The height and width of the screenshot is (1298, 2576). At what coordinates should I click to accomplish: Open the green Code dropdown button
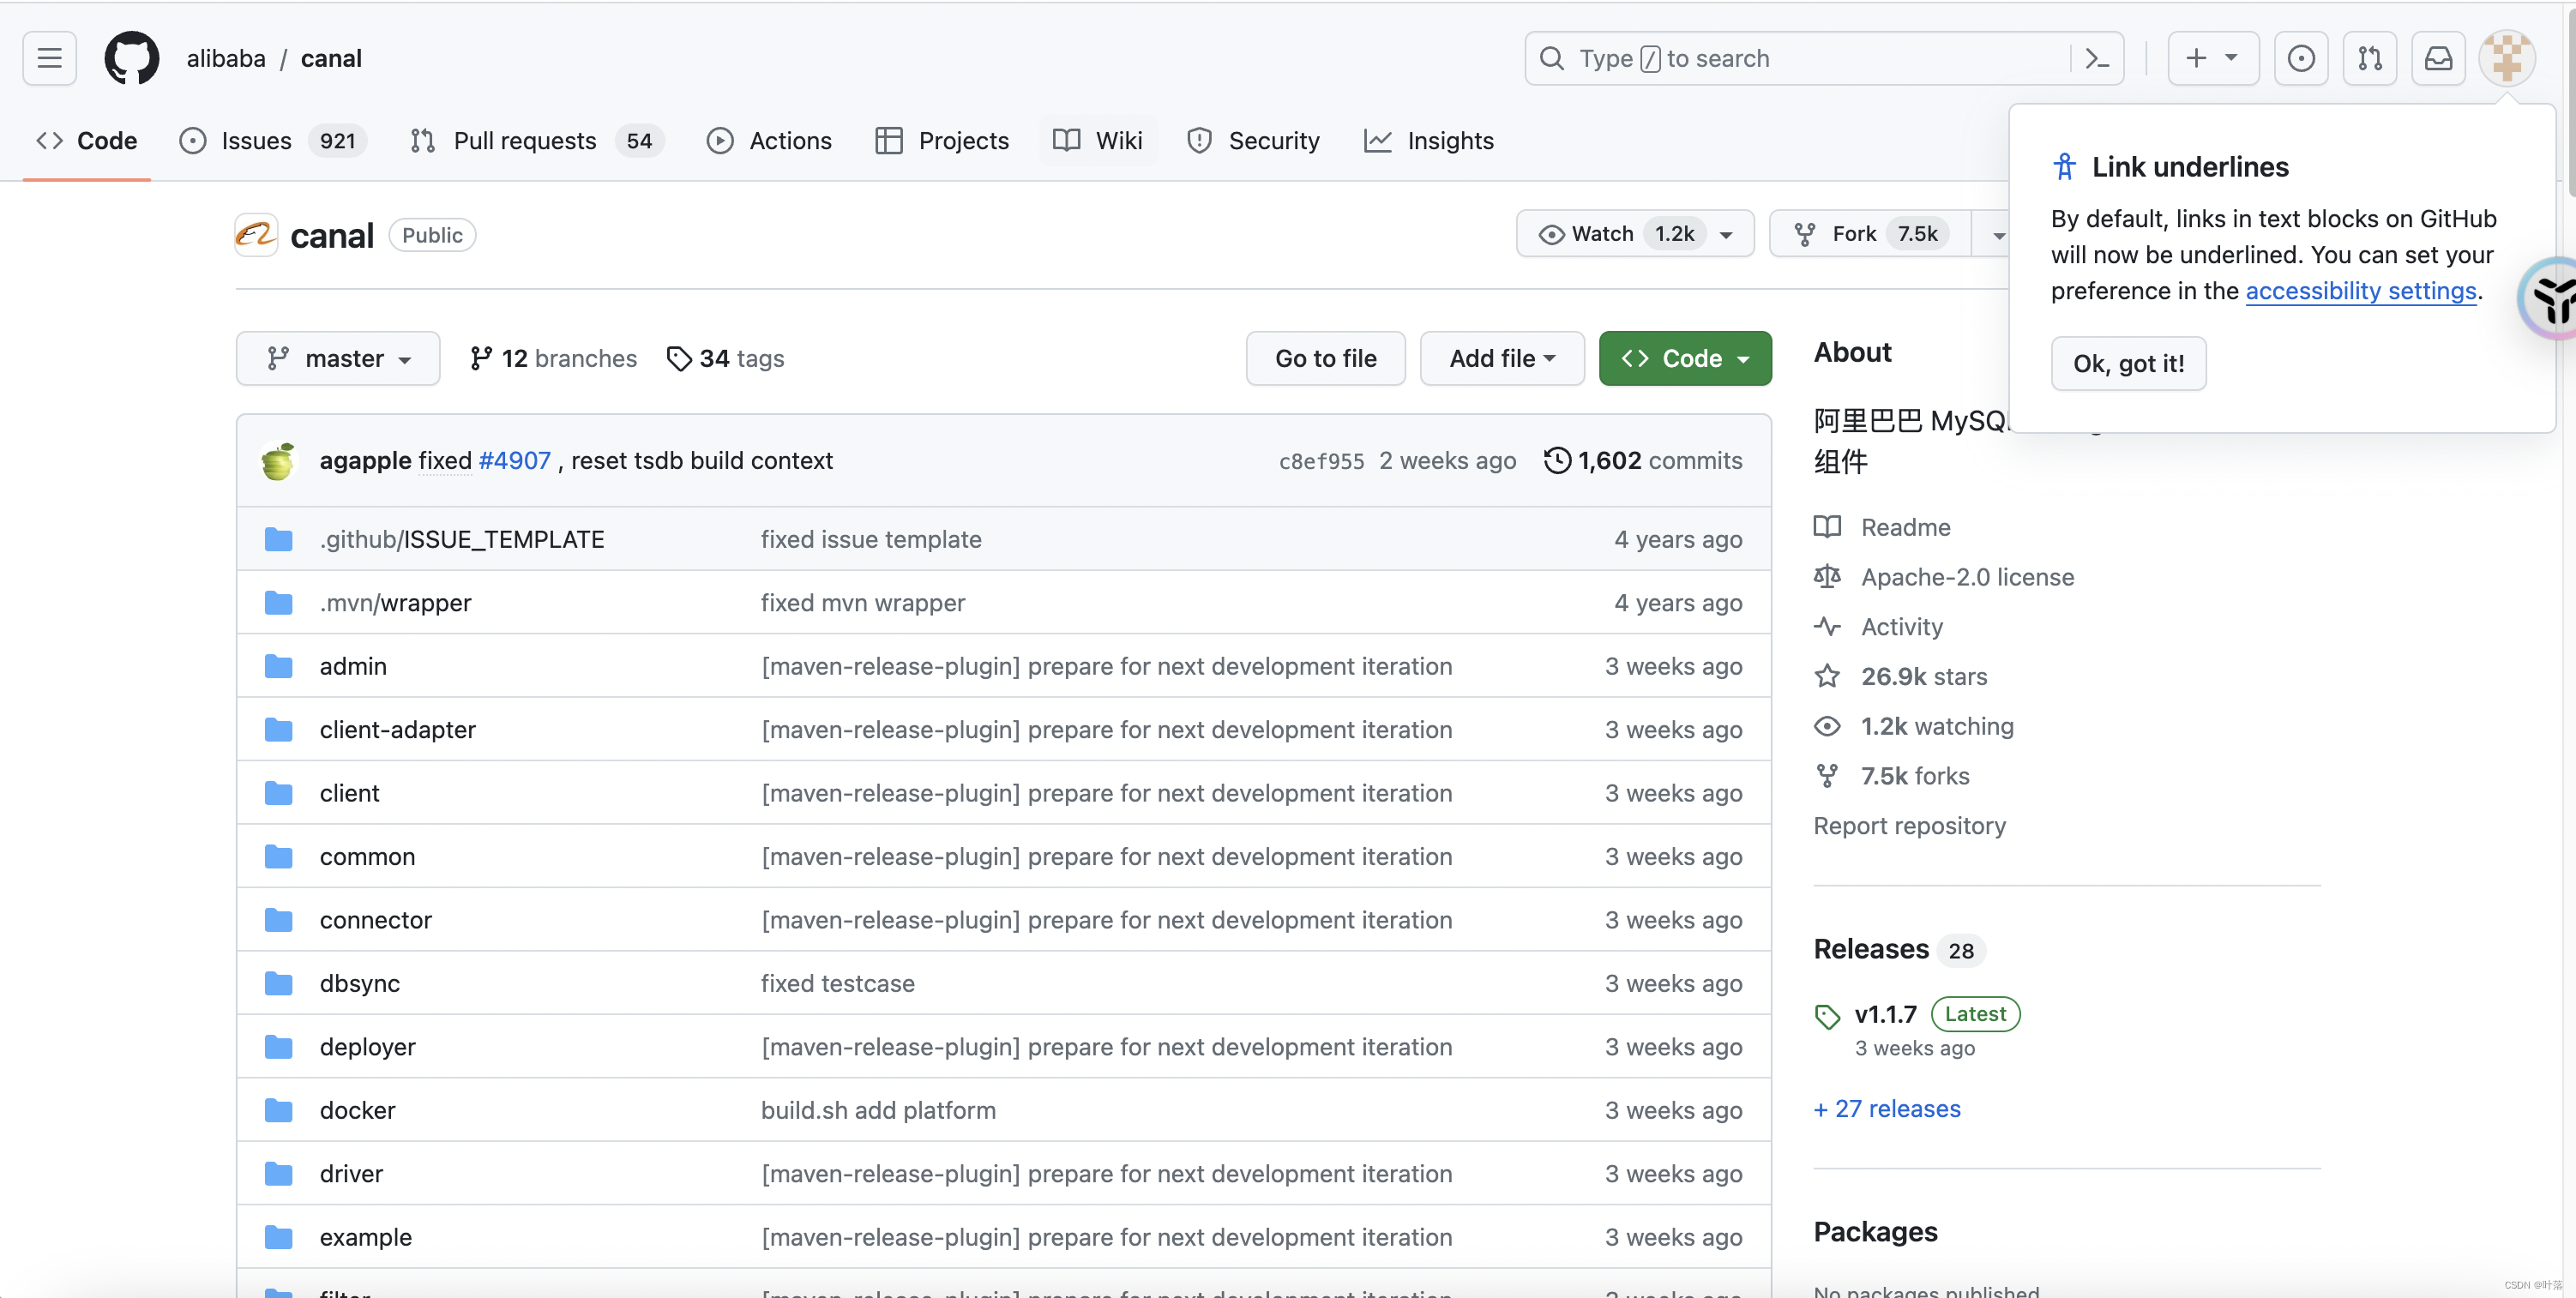1685,358
